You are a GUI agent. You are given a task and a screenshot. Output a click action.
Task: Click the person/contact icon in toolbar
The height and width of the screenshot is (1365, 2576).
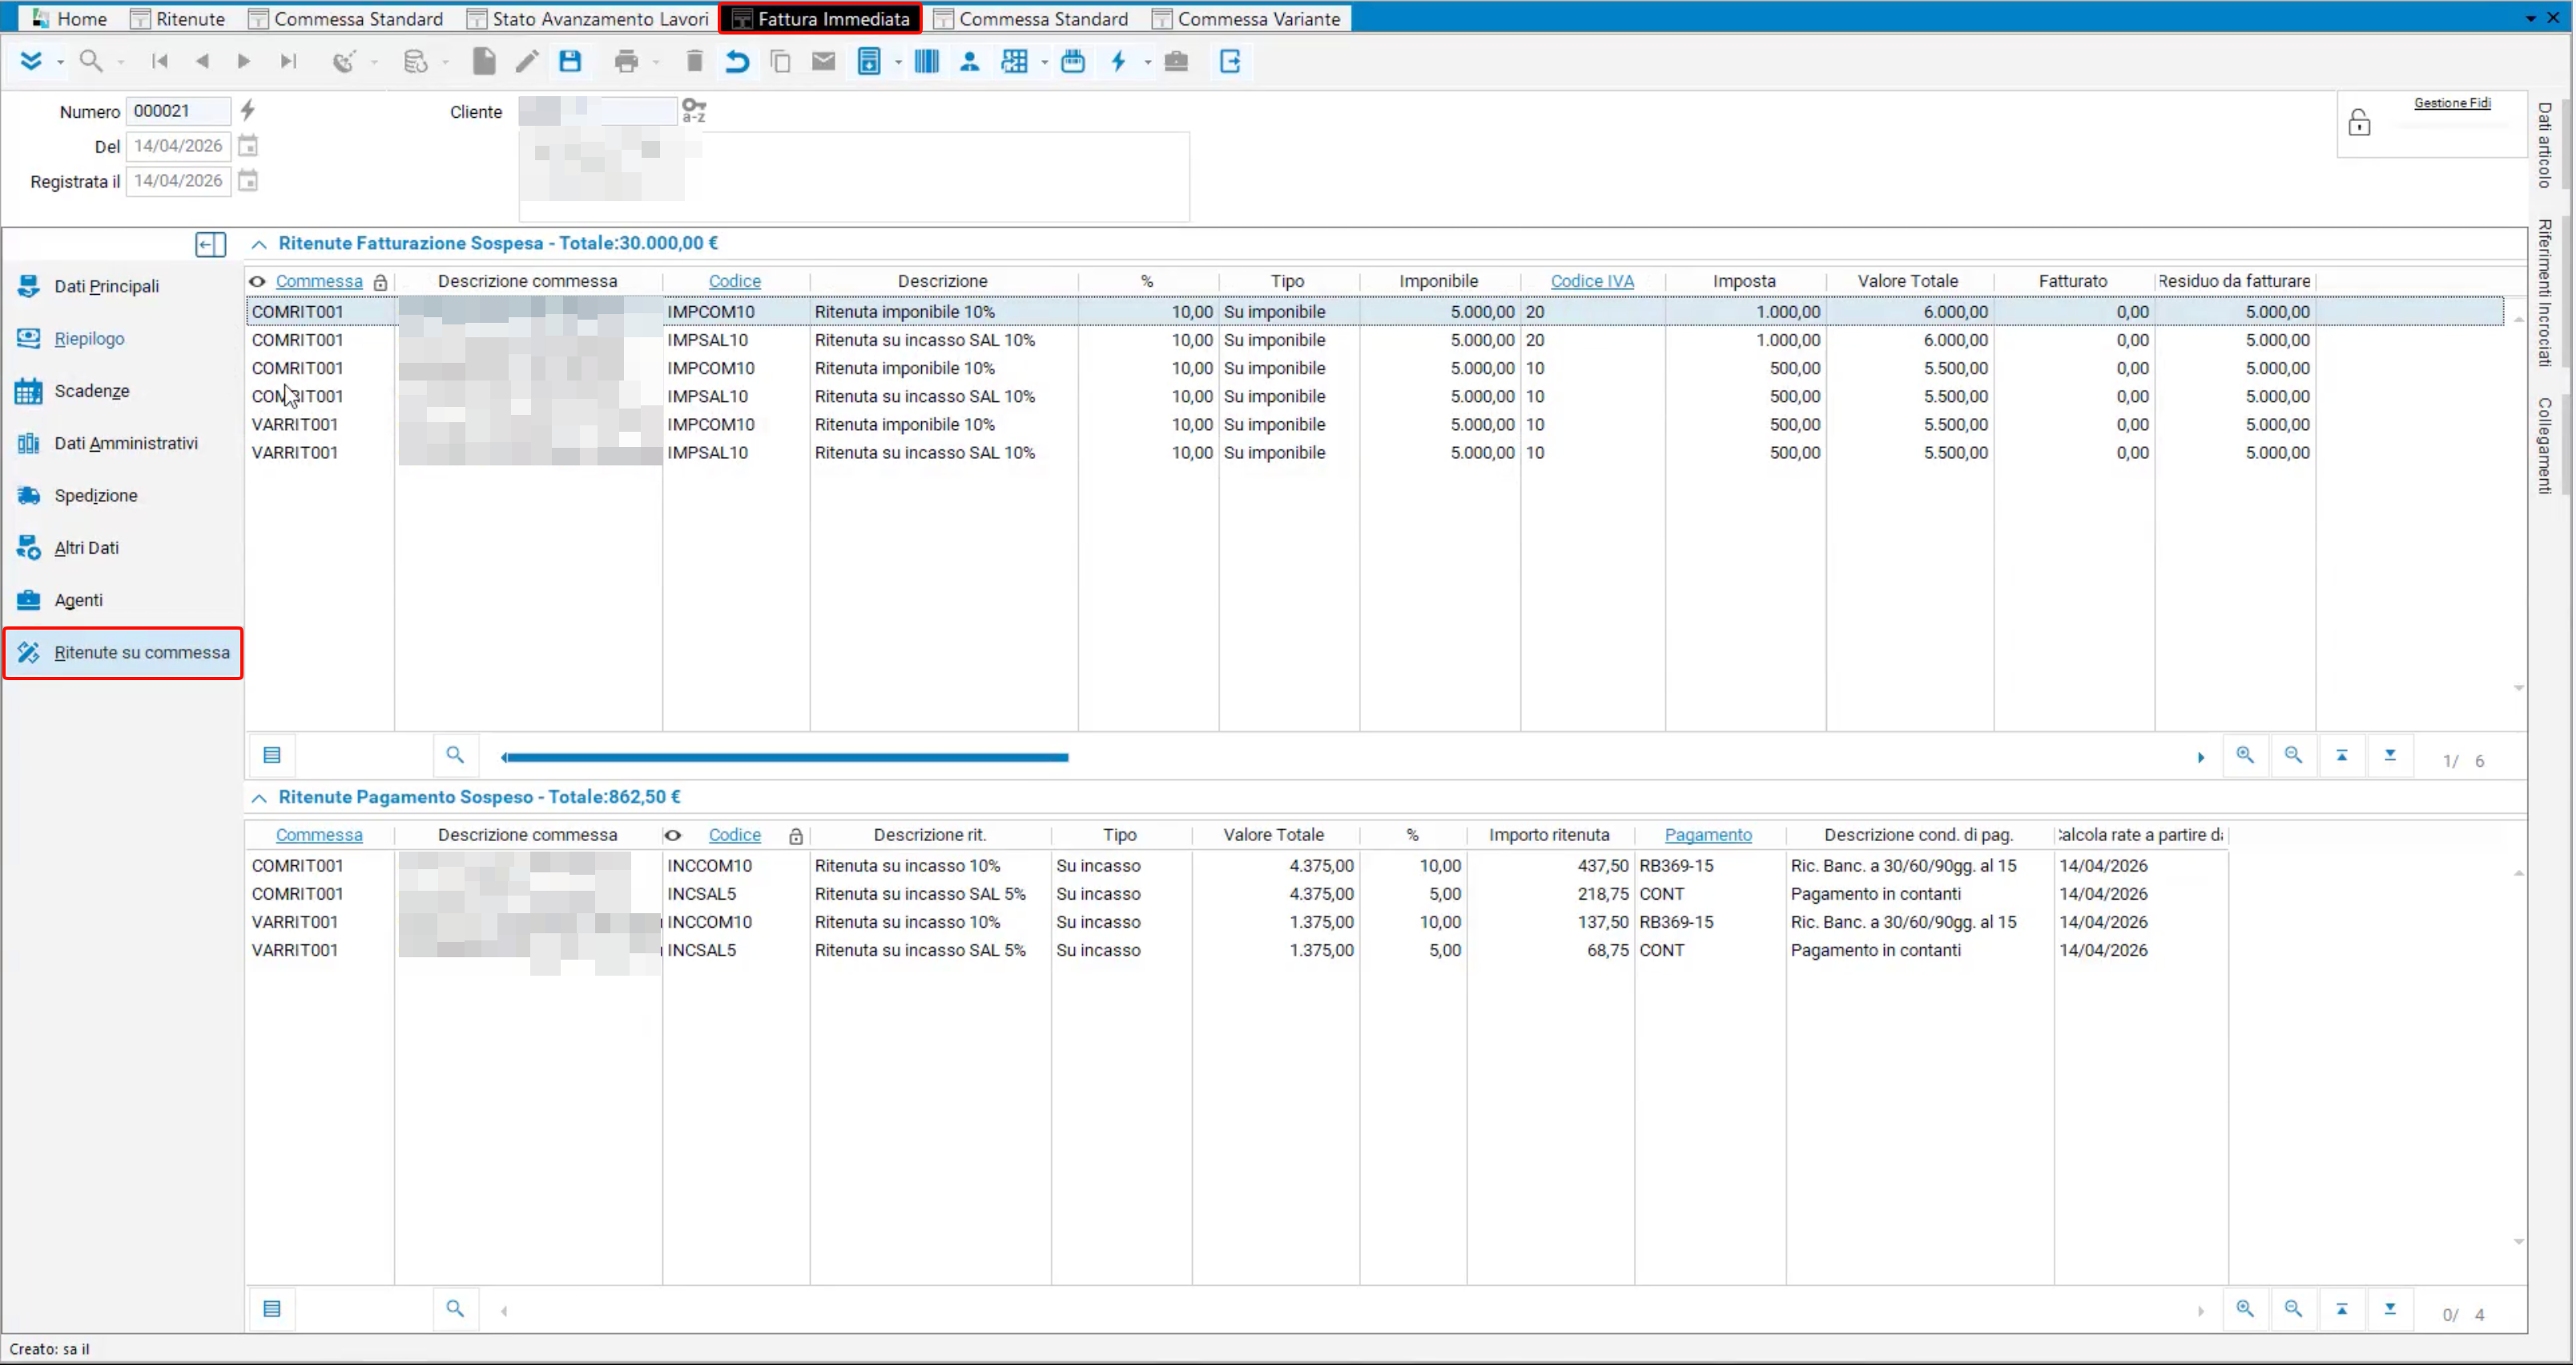969,61
